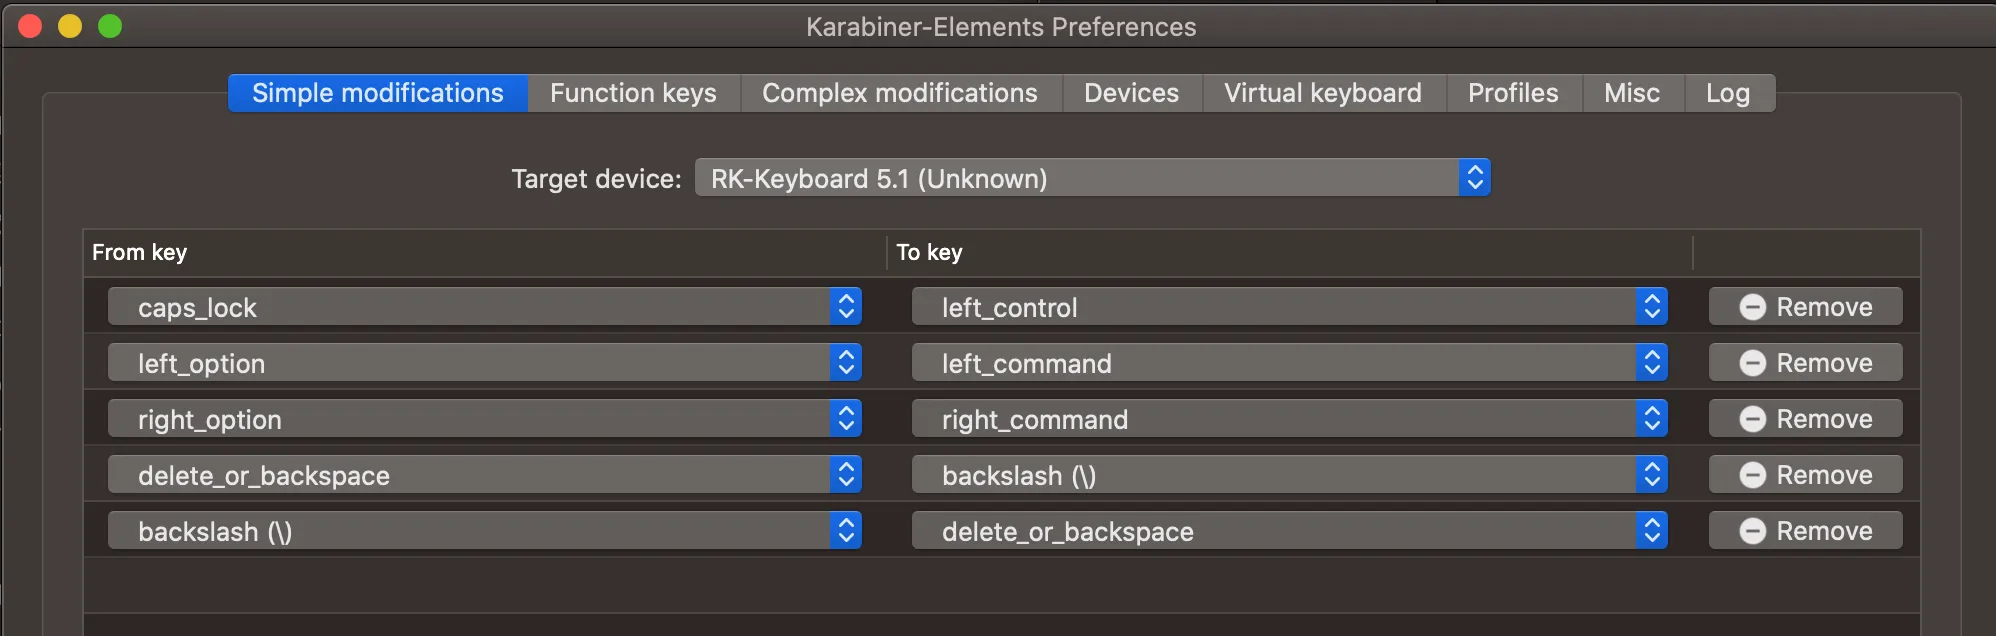Viewport: 1996px width, 636px height.
Task: Open the Target device dropdown
Action: click(1092, 178)
